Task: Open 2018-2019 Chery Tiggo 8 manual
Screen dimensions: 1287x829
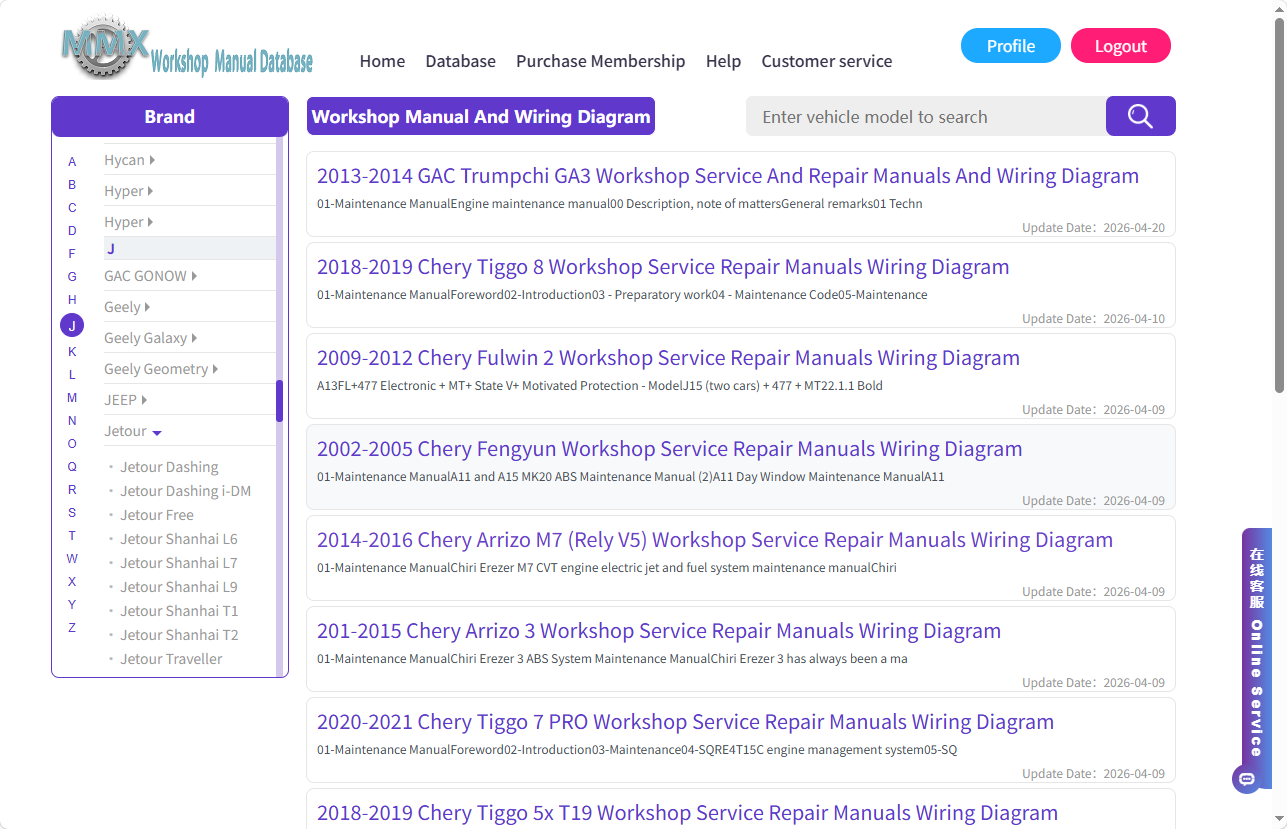Action: point(663,267)
